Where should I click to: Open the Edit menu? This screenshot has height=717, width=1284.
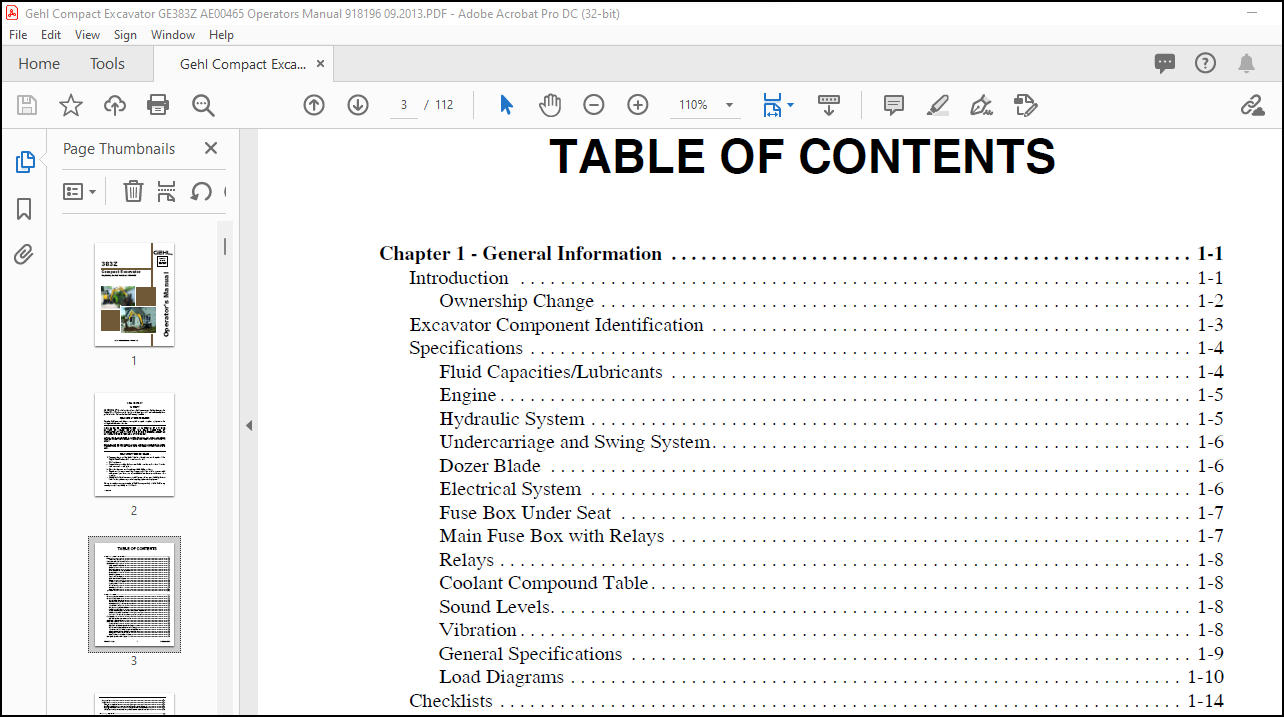51,34
